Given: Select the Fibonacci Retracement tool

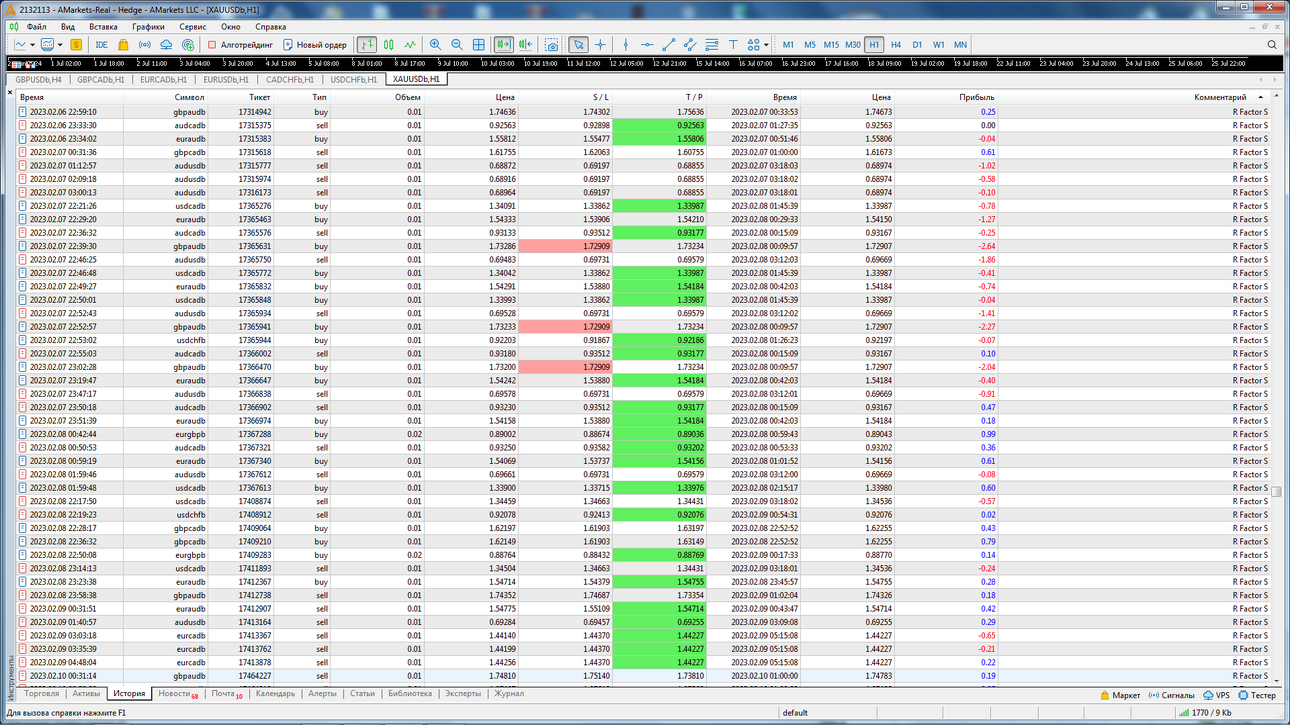Looking at the screenshot, I should (712, 45).
